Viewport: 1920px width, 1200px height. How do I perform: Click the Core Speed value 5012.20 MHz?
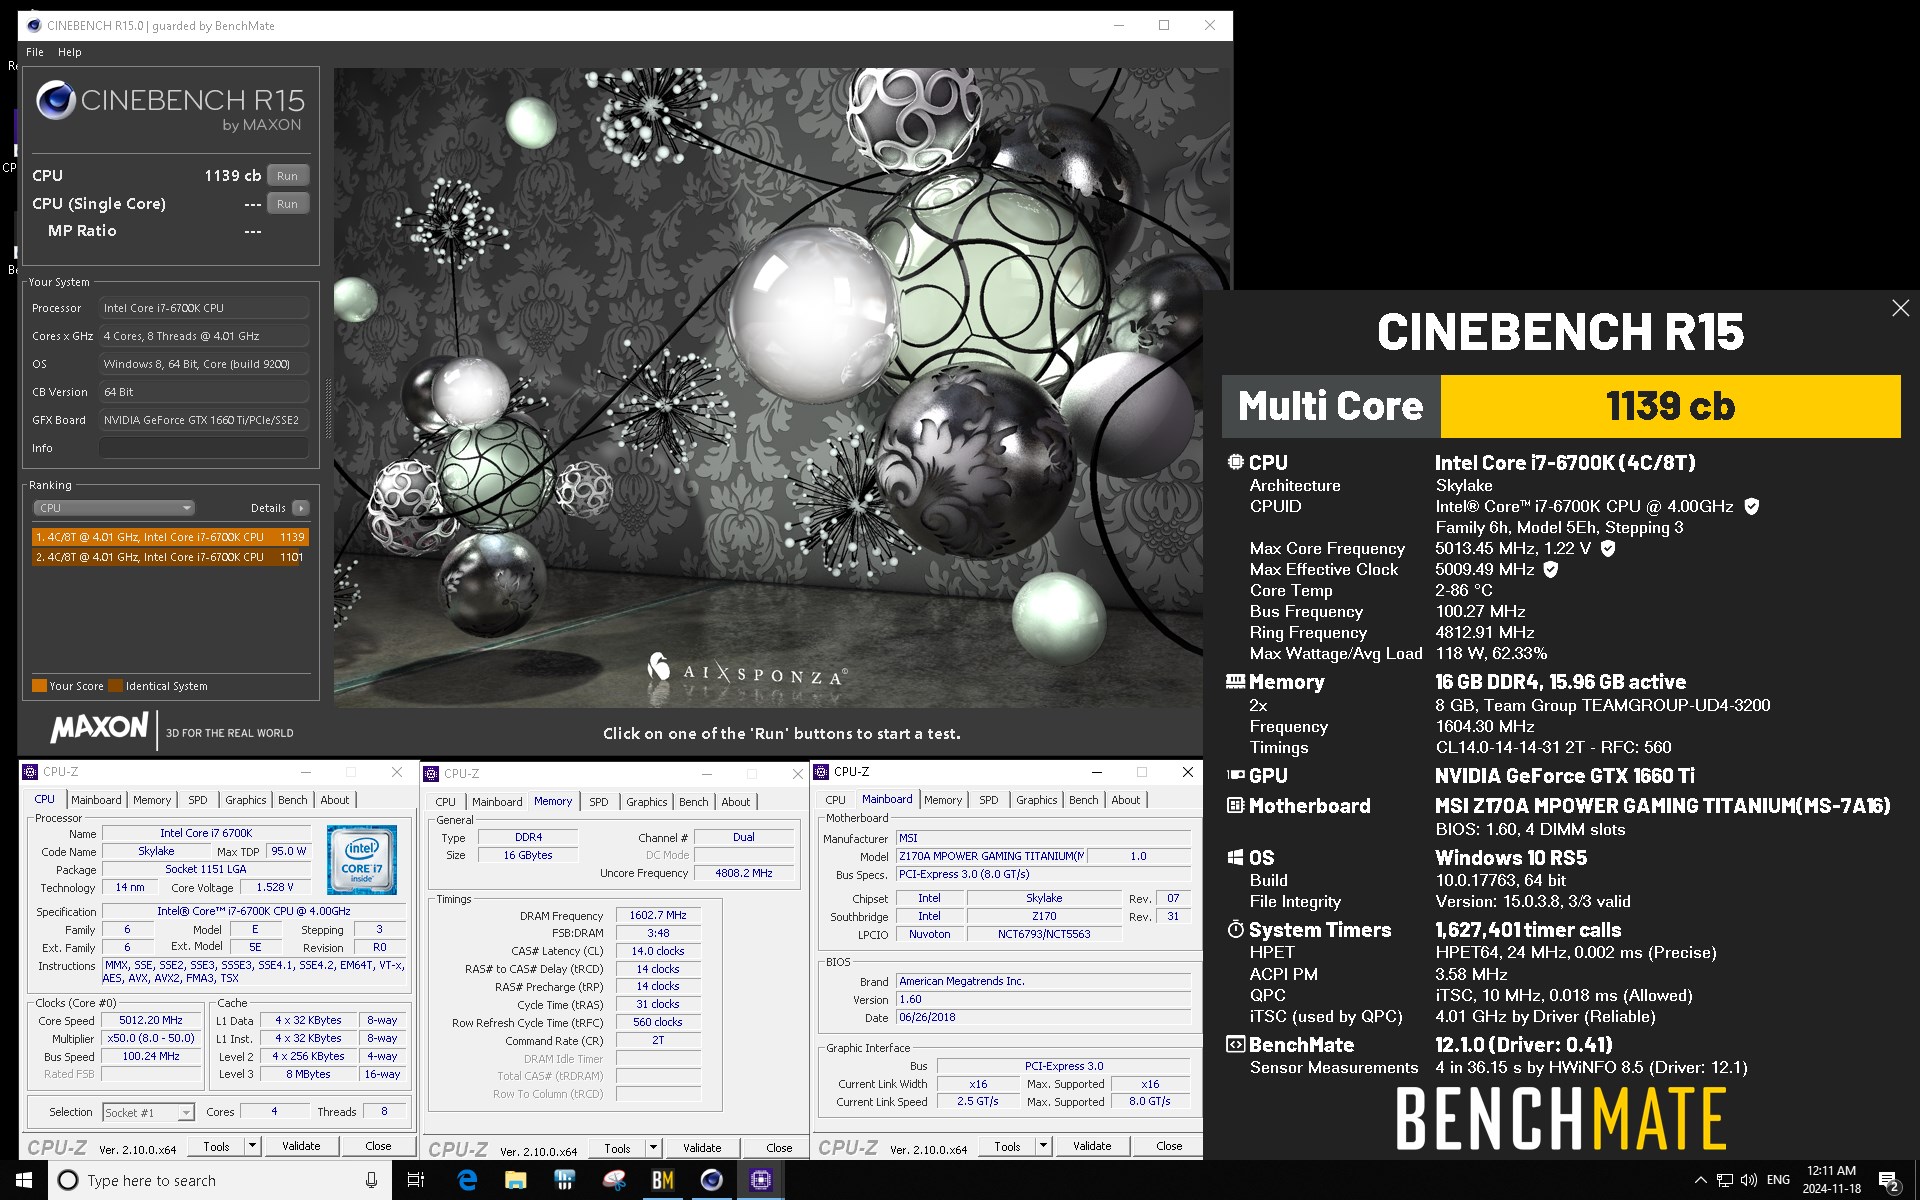[x=151, y=1021]
